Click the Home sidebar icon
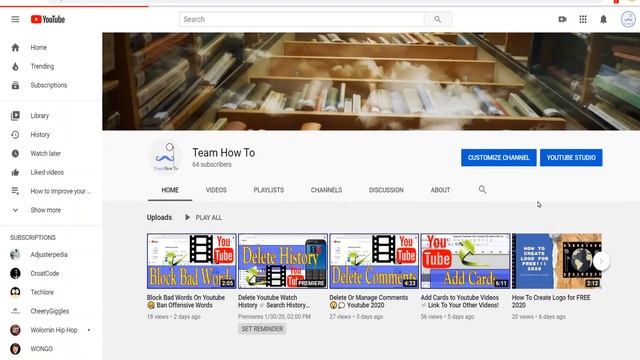This screenshot has width=640, height=360. tap(15, 47)
